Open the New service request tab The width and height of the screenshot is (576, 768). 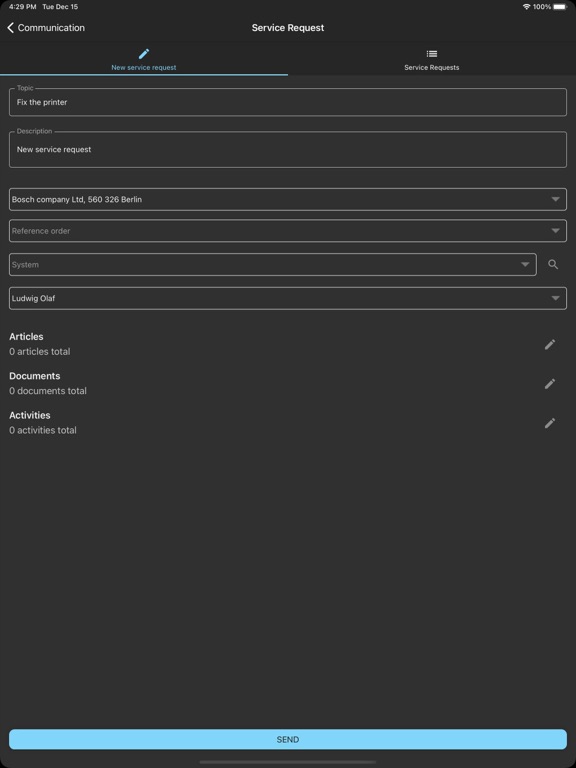coord(144,60)
